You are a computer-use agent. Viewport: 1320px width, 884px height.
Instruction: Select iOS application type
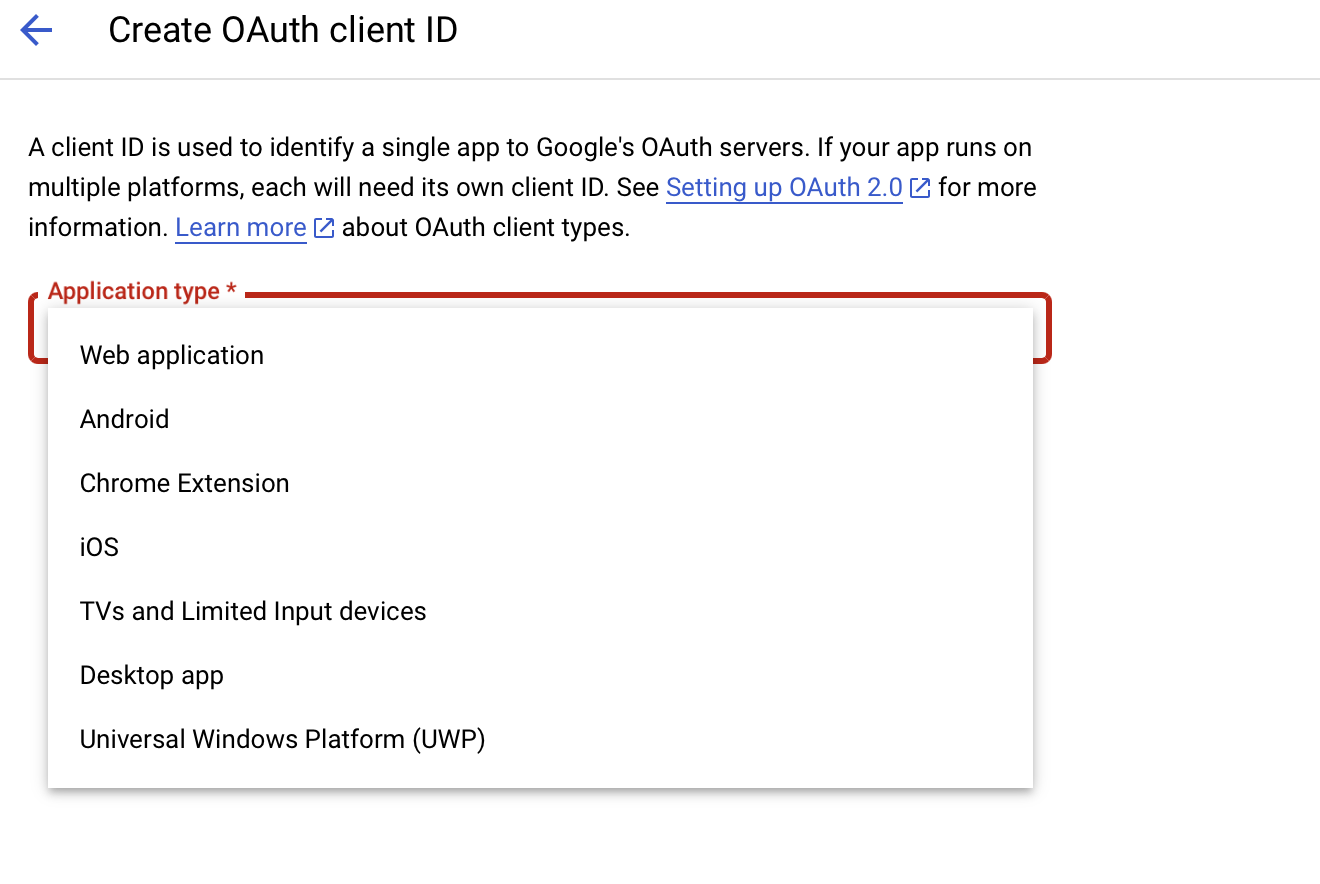(x=540, y=547)
